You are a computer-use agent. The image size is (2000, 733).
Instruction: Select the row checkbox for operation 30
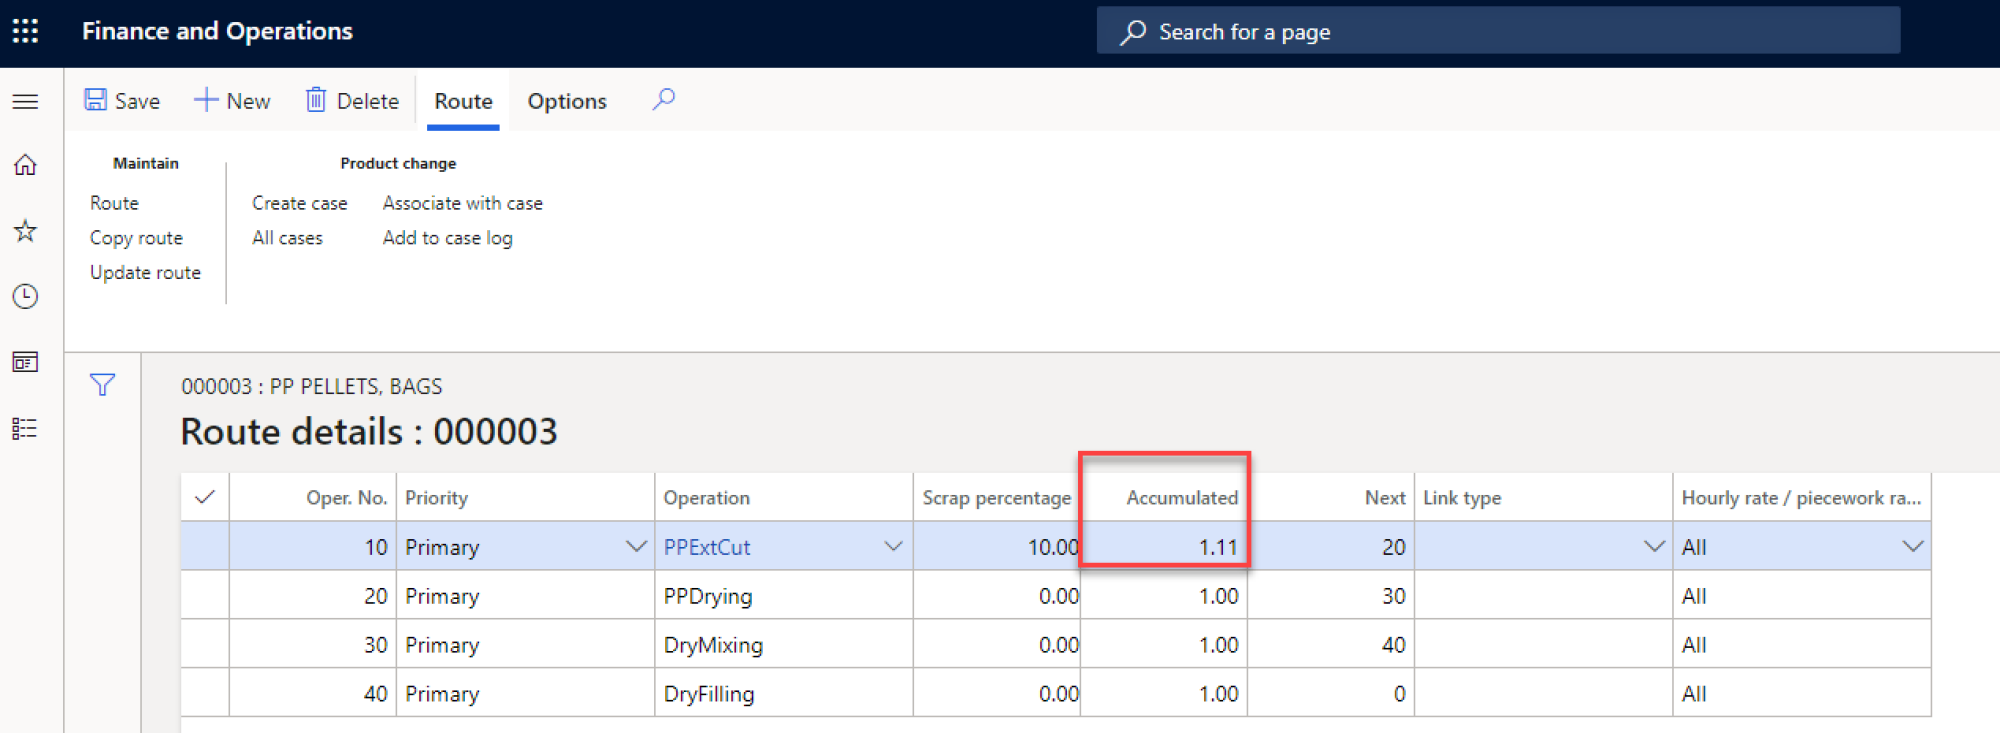(205, 645)
